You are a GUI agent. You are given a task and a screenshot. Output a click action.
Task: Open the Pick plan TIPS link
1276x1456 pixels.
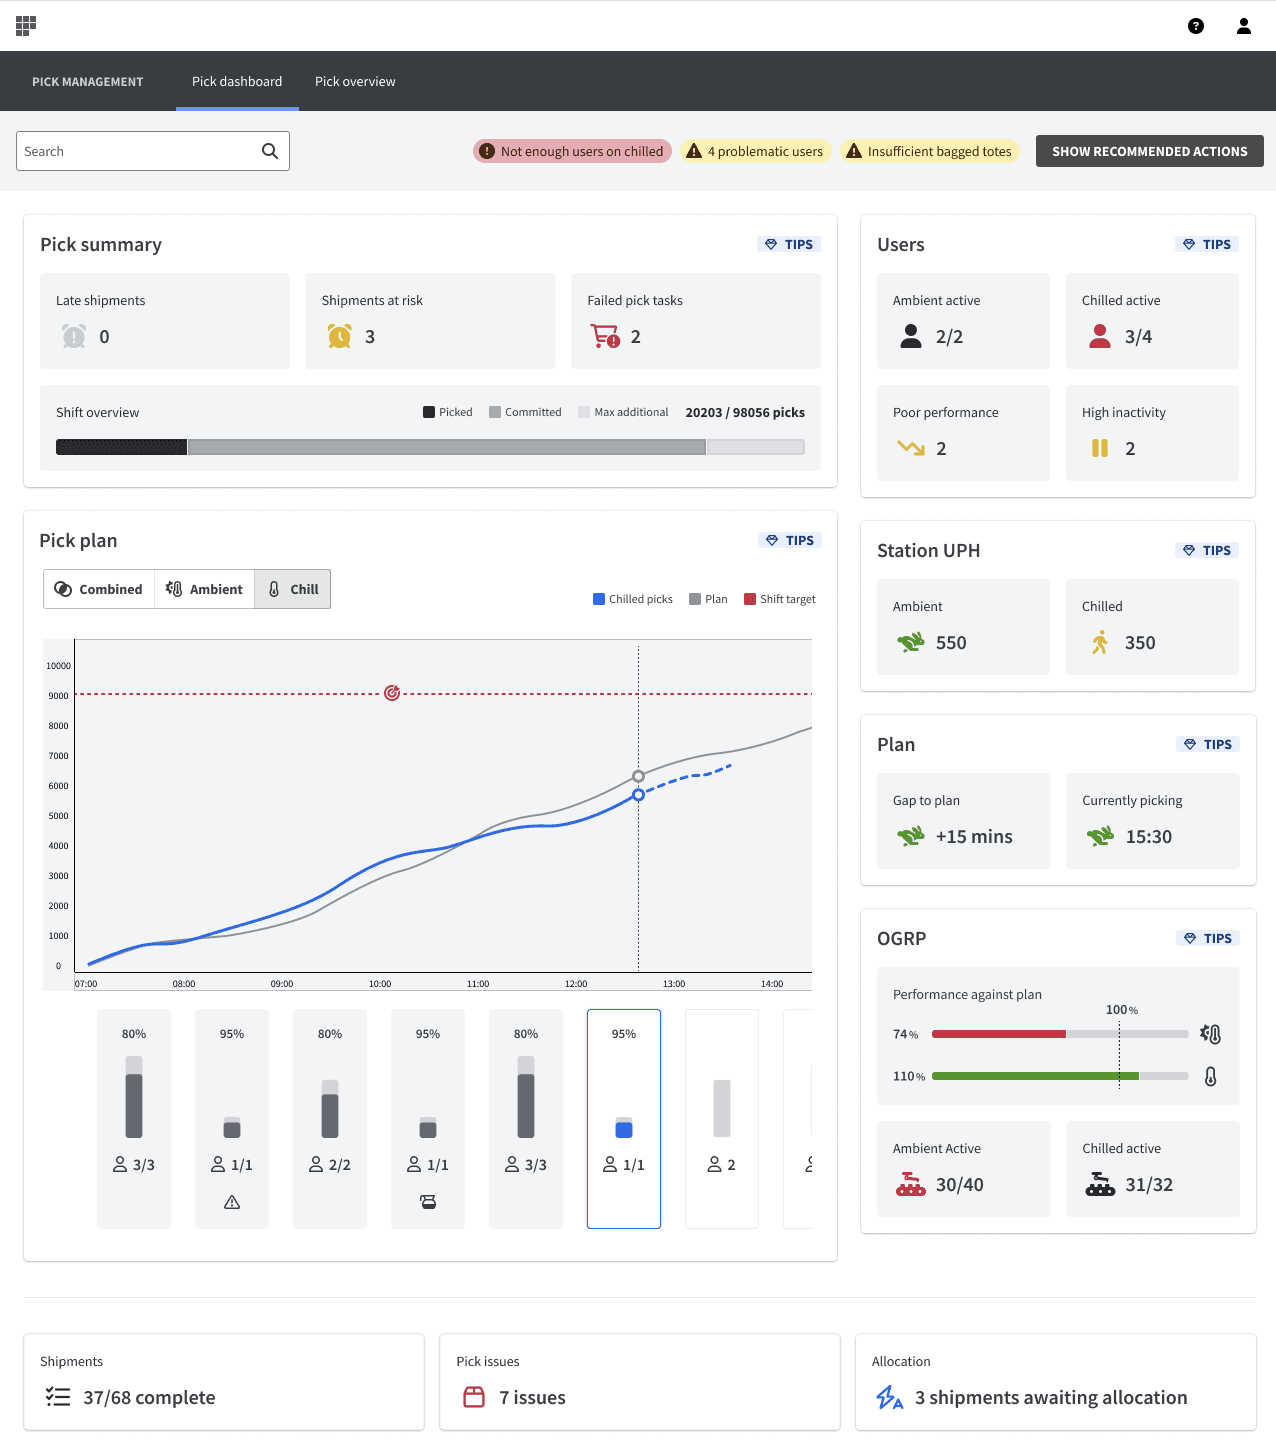tap(790, 540)
